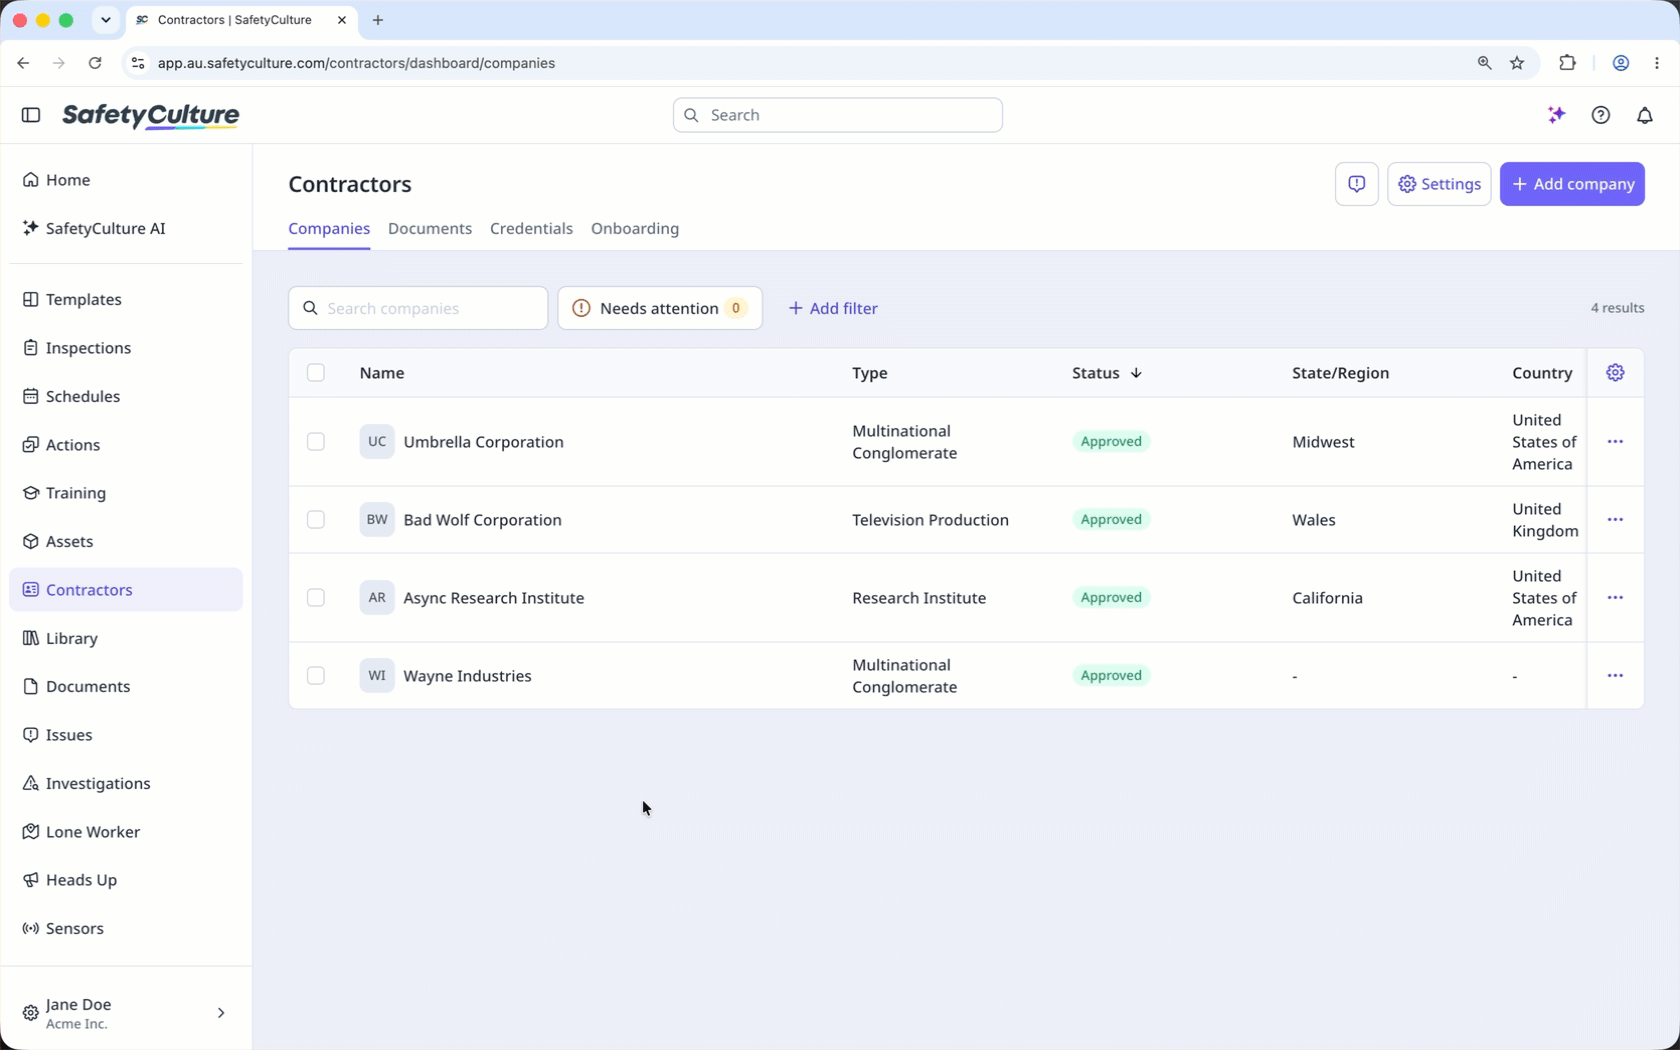Click the Country column header
The width and height of the screenshot is (1680, 1050).
click(1542, 373)
